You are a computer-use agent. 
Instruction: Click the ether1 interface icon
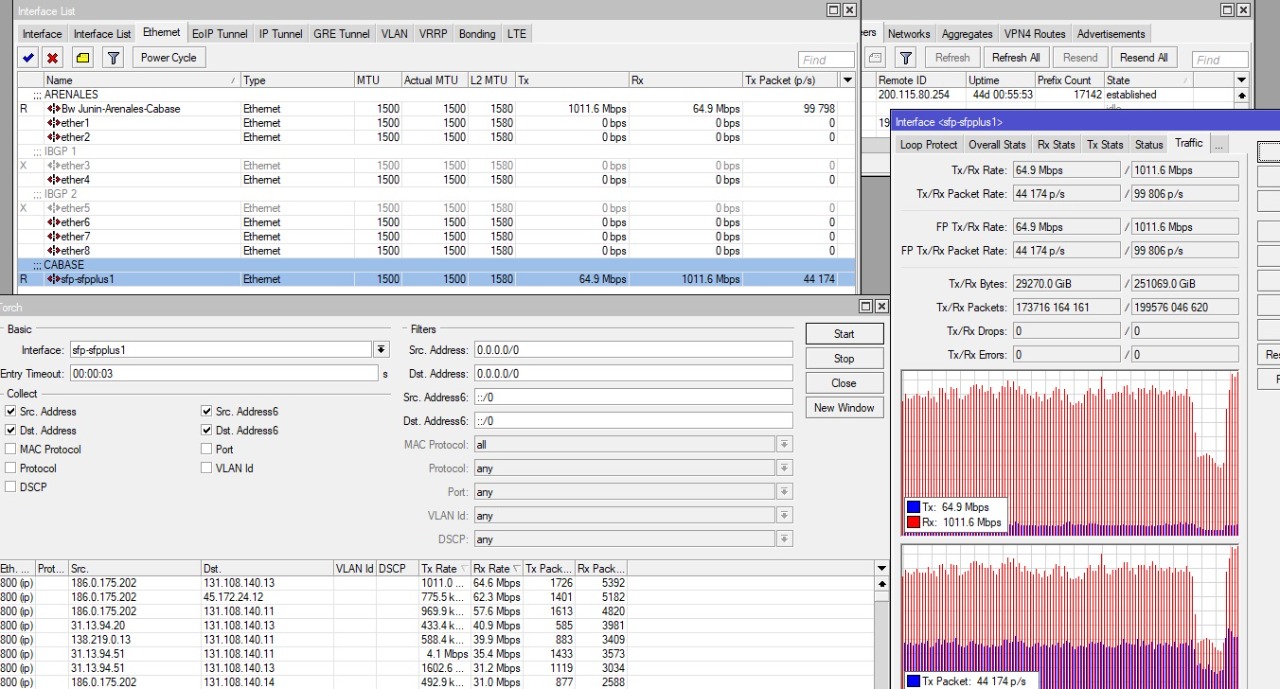coord(54,123)
